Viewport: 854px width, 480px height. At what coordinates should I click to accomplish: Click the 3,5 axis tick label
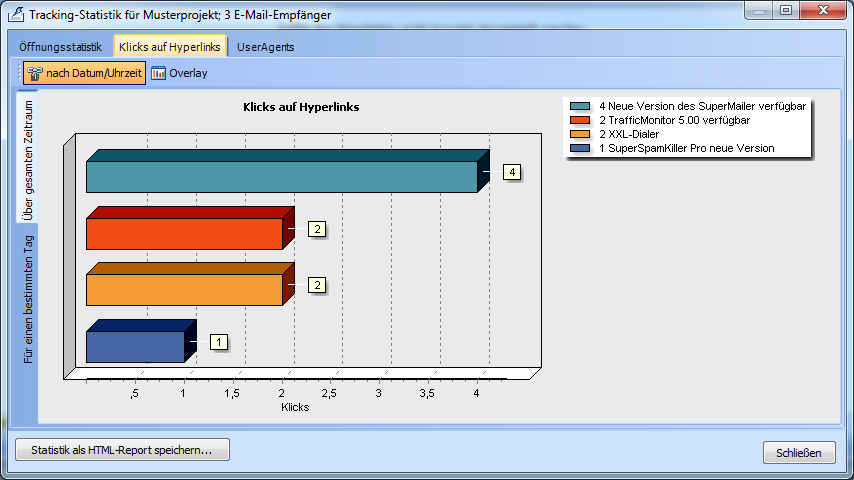[x=427, y=393]
